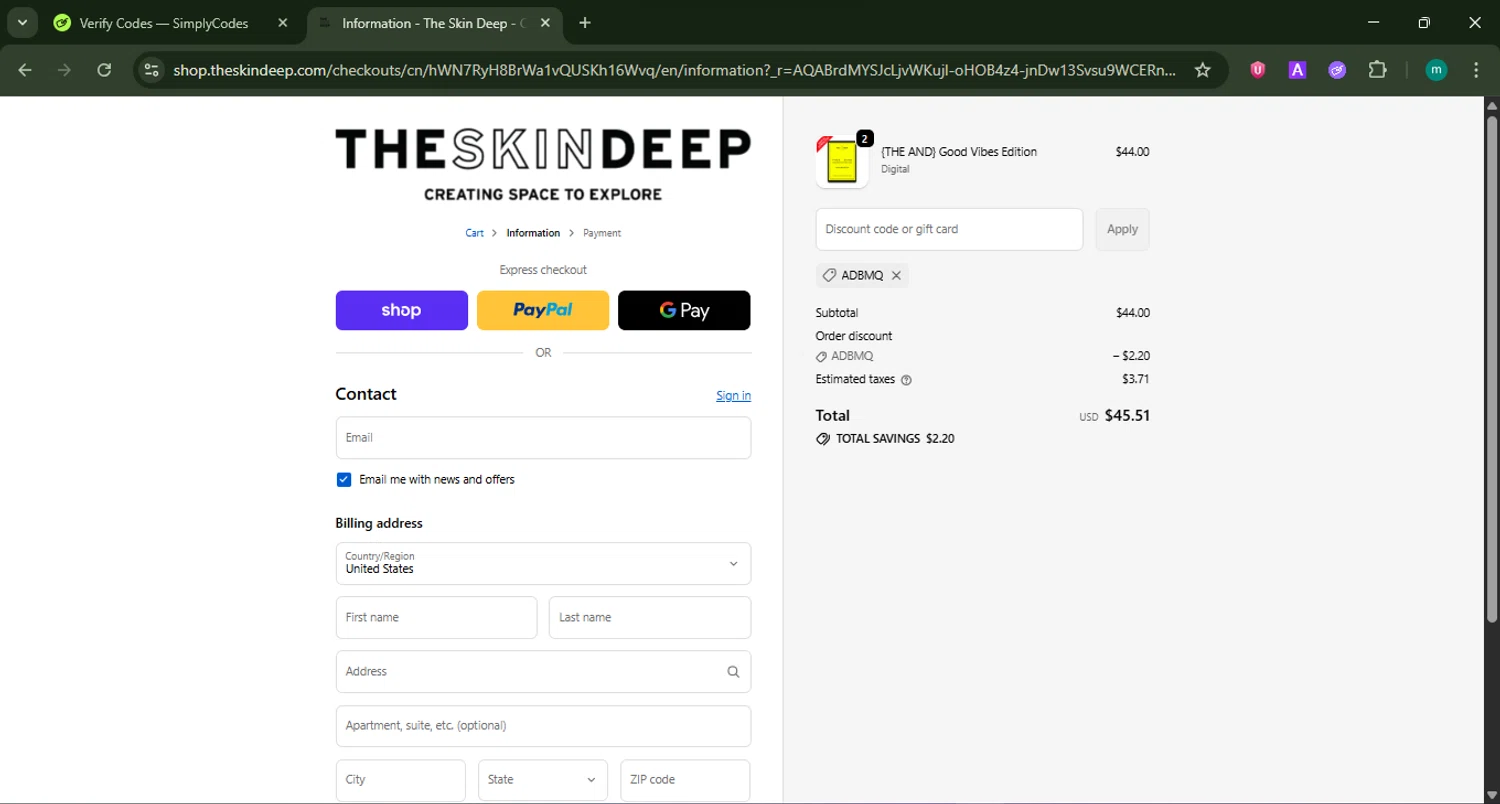Remove the ADBMQ discount code
The height and width of the screenshot is (804, 1500).
point(896,275)
